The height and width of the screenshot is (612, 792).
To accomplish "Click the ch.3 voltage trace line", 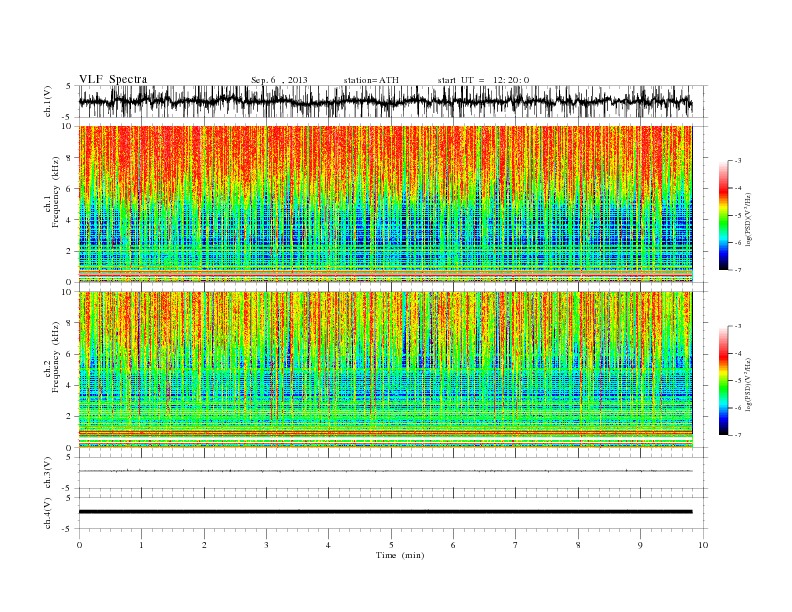I will [385, 471].
